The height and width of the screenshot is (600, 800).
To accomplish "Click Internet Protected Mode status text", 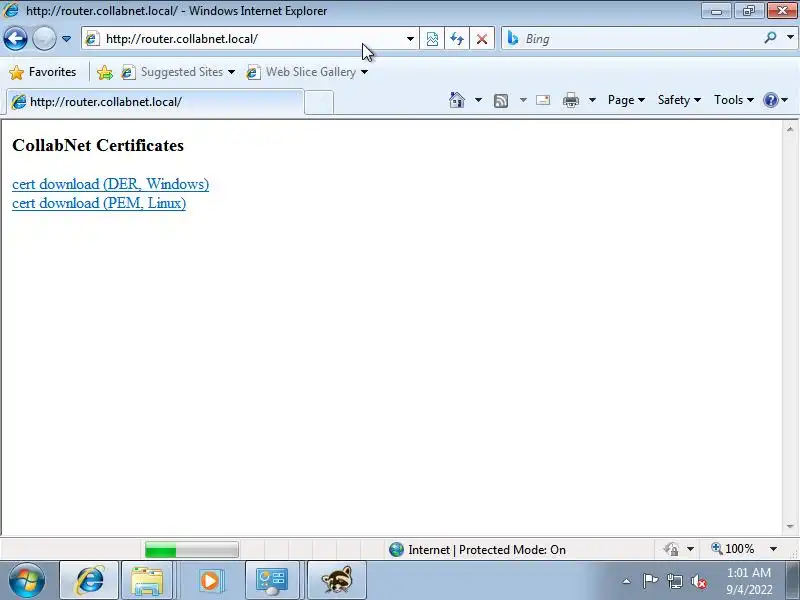I will (x=487, y=550).
